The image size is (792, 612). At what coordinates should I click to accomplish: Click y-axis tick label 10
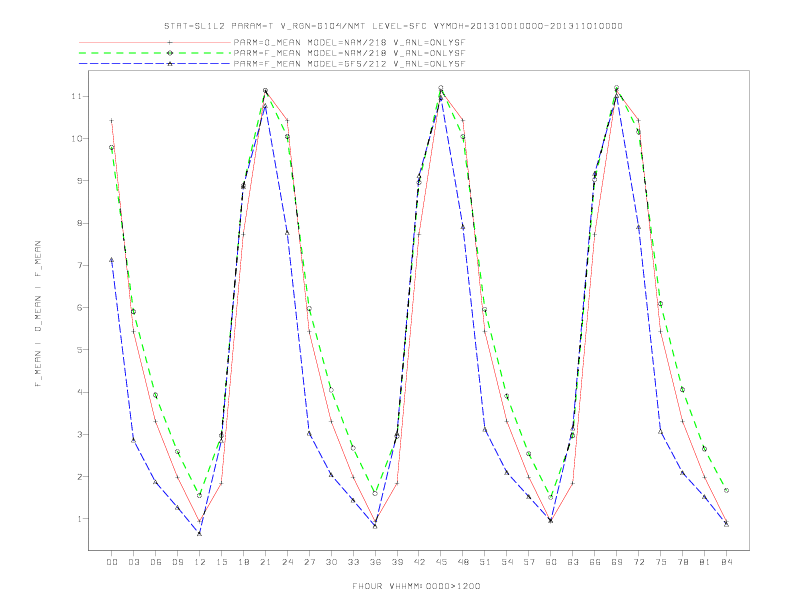tap(77, 138)
